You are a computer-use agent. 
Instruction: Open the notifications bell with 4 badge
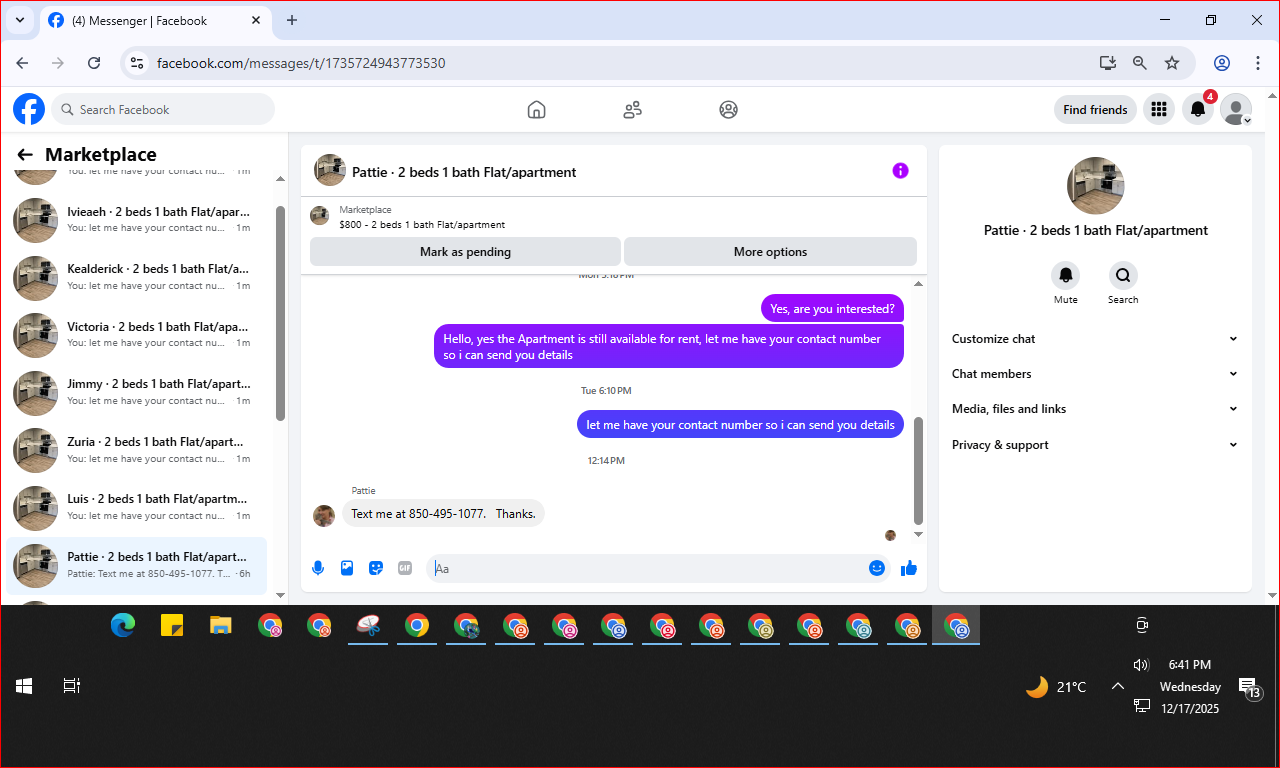coord(1198,110)
